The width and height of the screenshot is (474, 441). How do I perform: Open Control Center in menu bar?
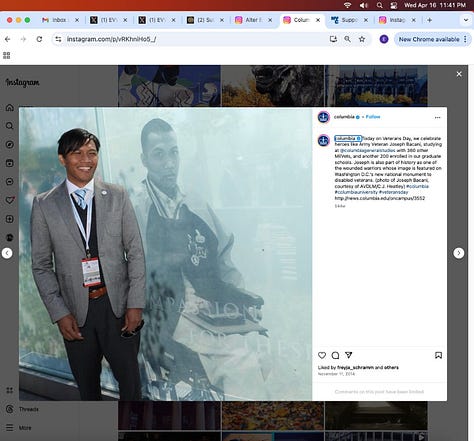(394, 5)
